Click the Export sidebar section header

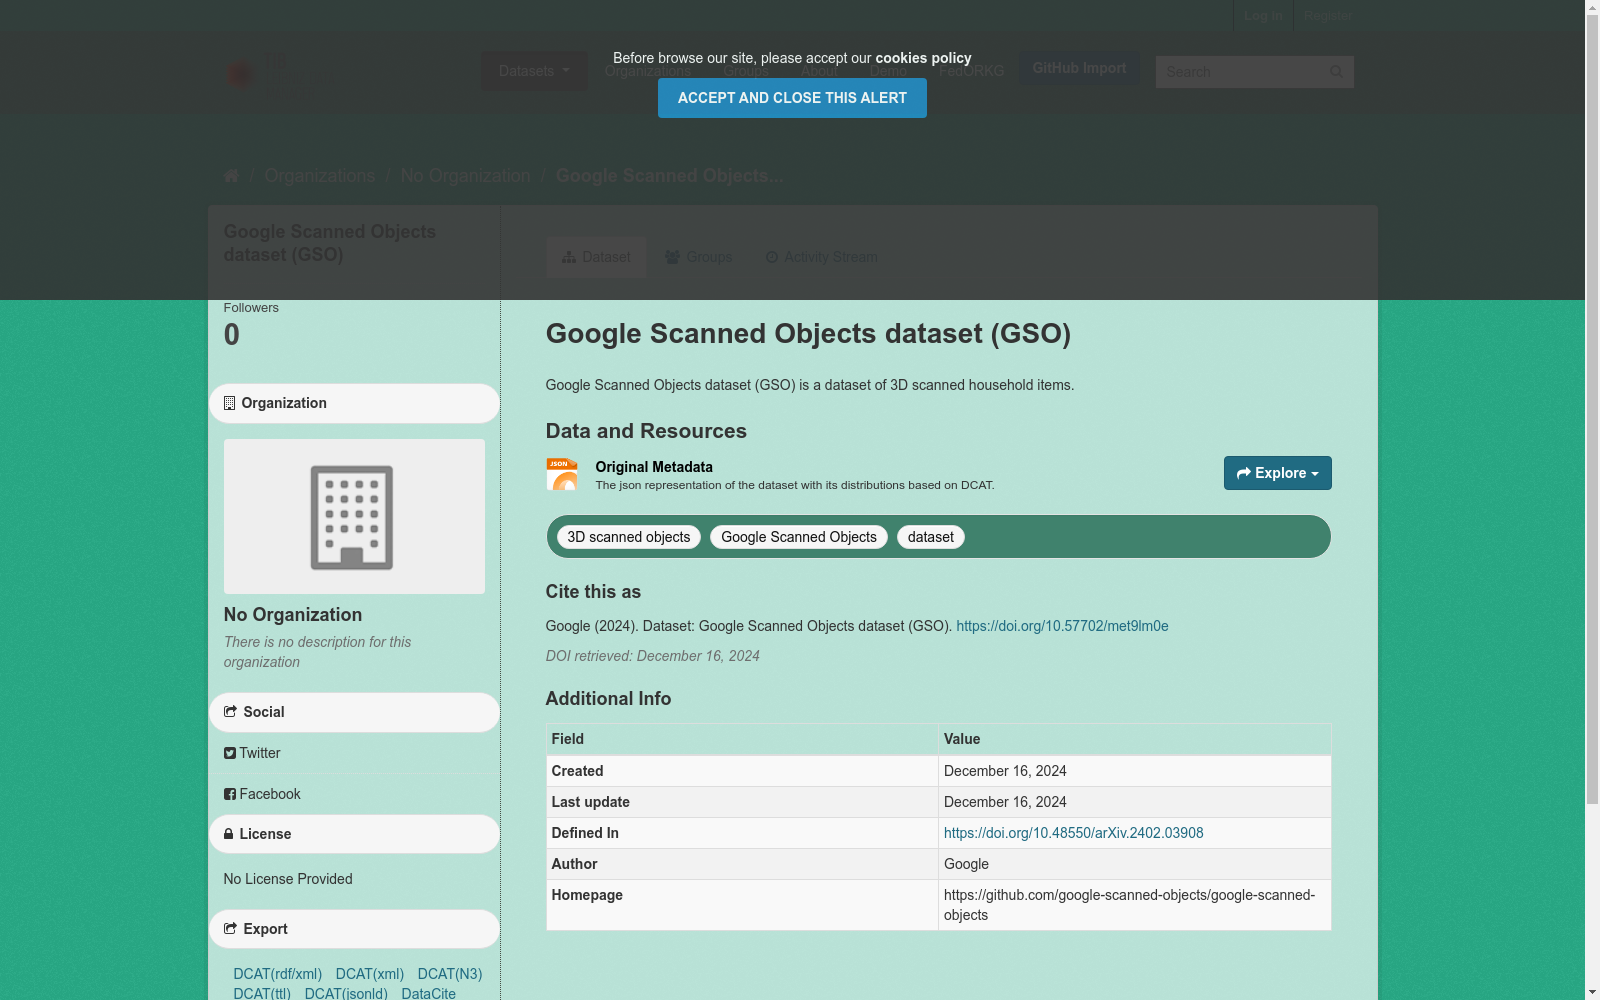coord(354,929)
